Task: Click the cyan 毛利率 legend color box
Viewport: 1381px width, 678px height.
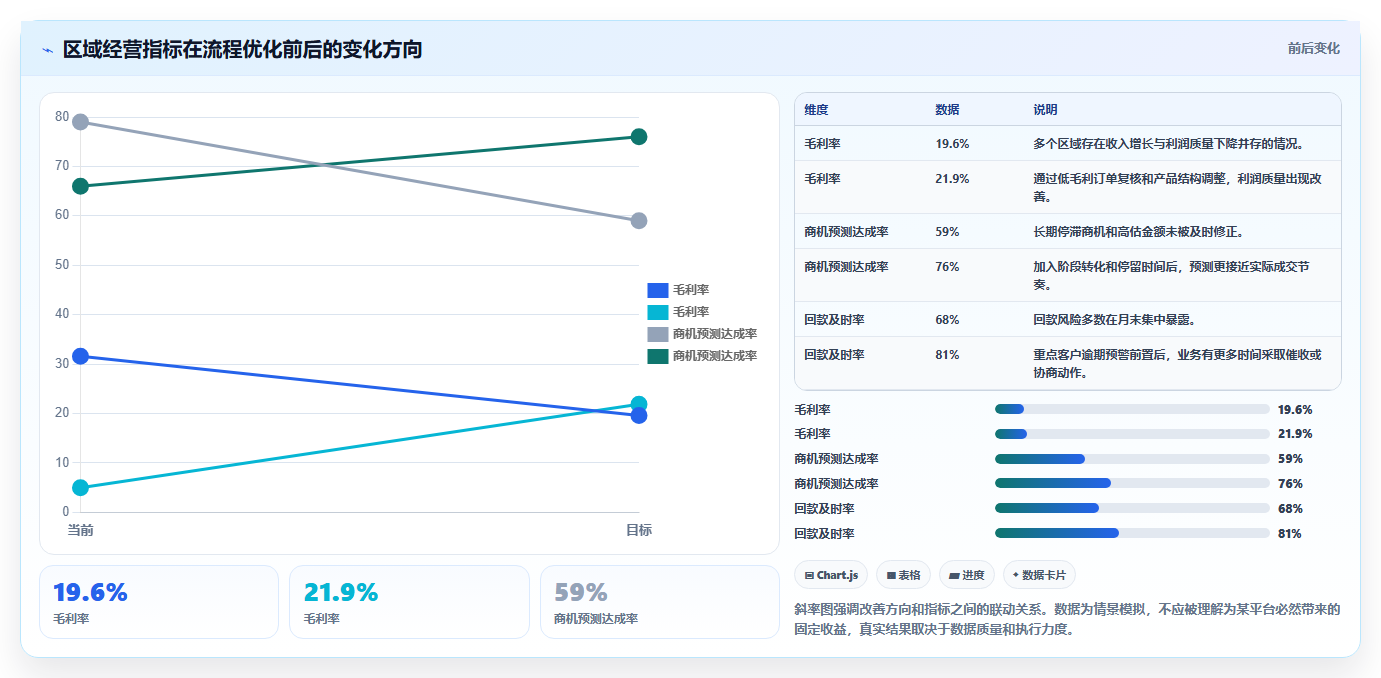Action: click(658, 312)
